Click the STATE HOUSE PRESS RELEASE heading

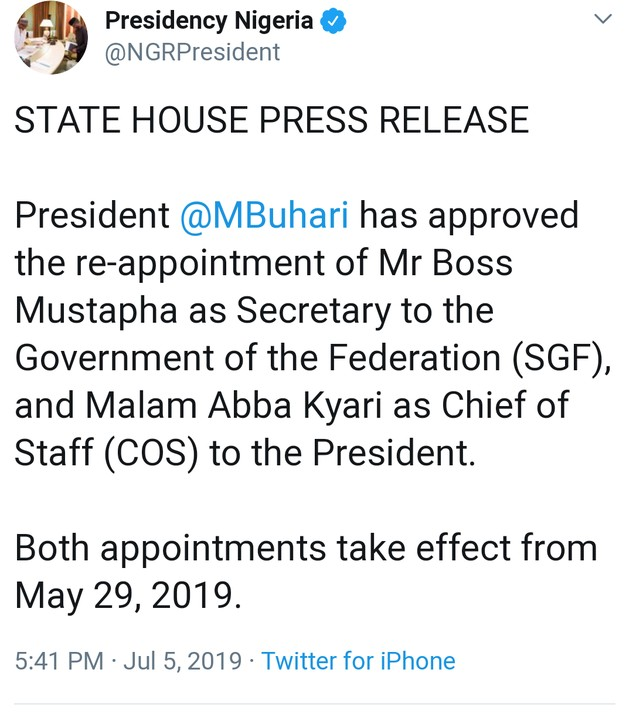(x=271, y=121)
